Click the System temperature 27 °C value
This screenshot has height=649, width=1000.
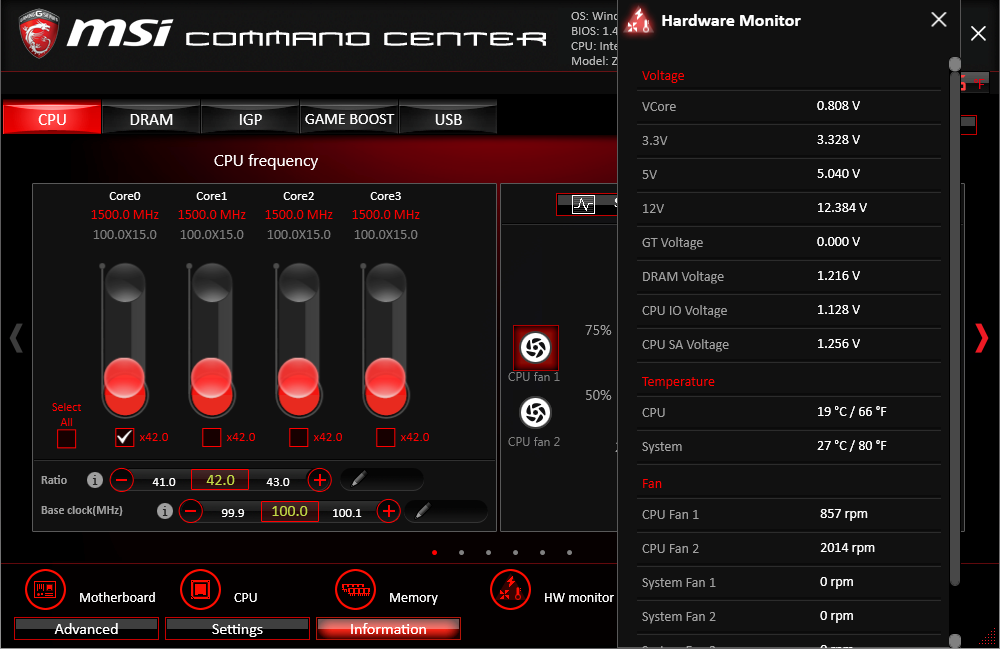tap(851, 445)
